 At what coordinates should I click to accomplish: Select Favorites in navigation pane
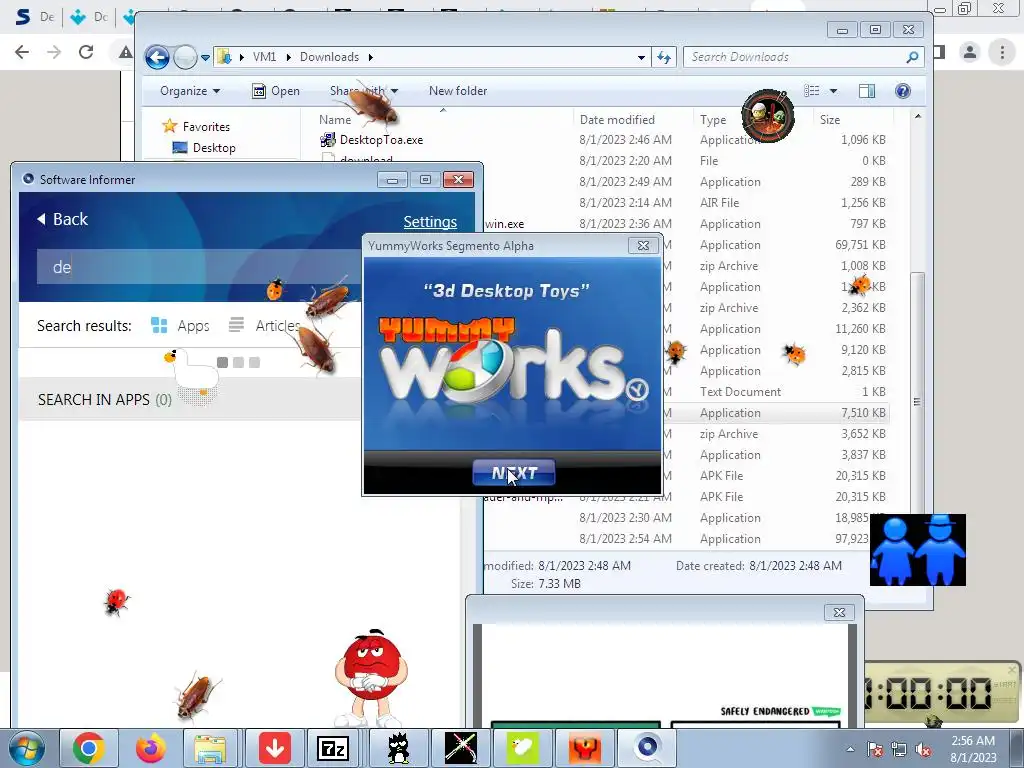coord(206,127)
